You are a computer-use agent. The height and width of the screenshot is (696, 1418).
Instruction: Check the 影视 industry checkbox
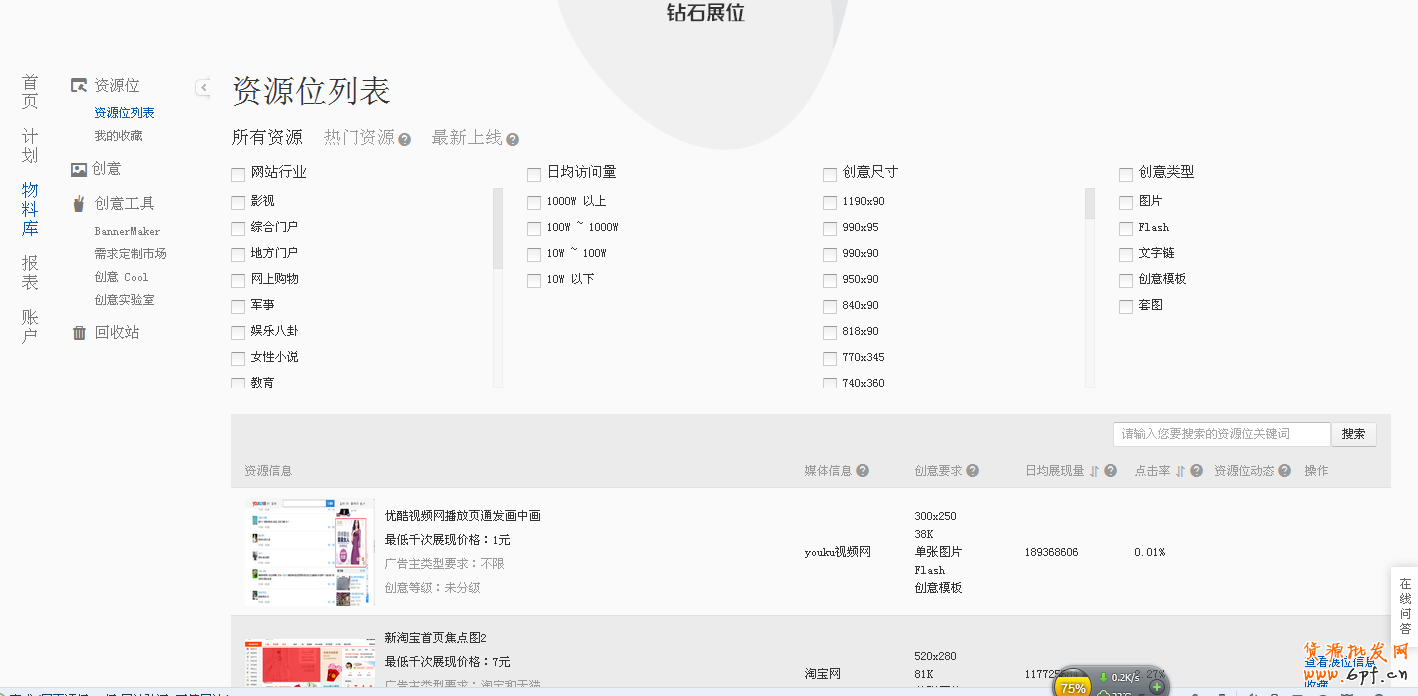click(x=238, y=202)
